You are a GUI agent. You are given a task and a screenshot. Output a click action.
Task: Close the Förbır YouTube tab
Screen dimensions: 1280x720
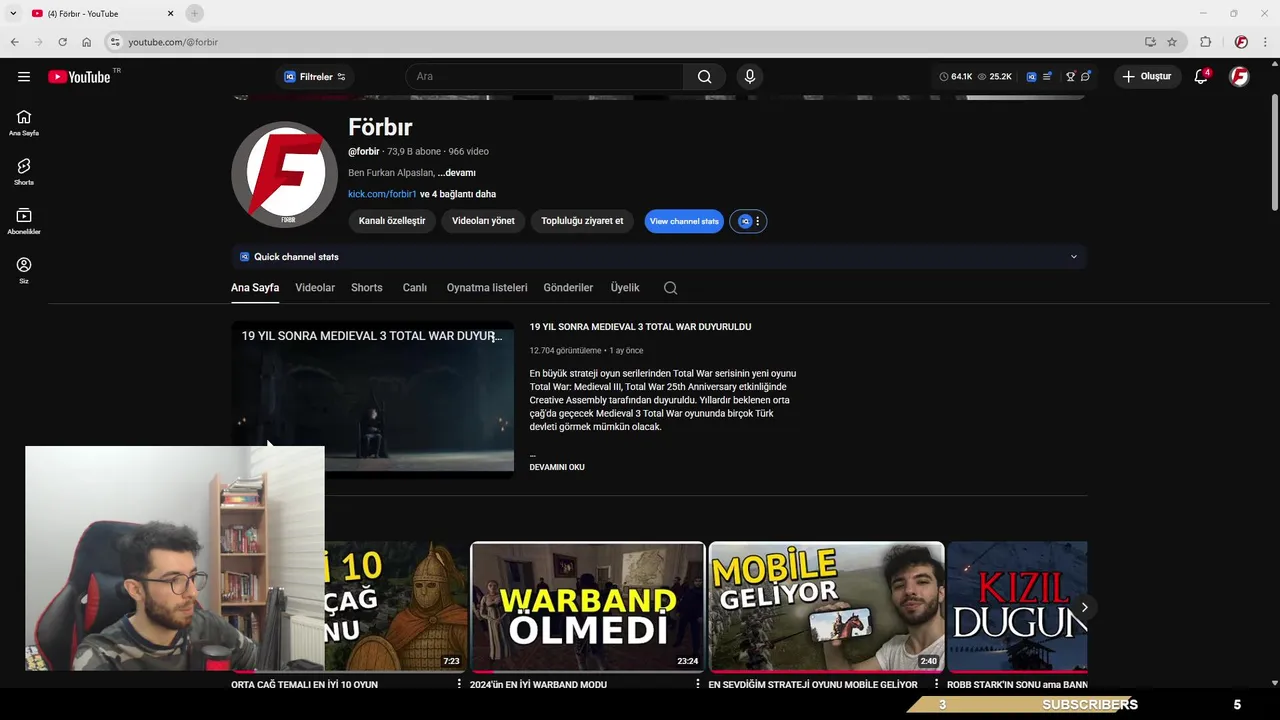[170, 13]
